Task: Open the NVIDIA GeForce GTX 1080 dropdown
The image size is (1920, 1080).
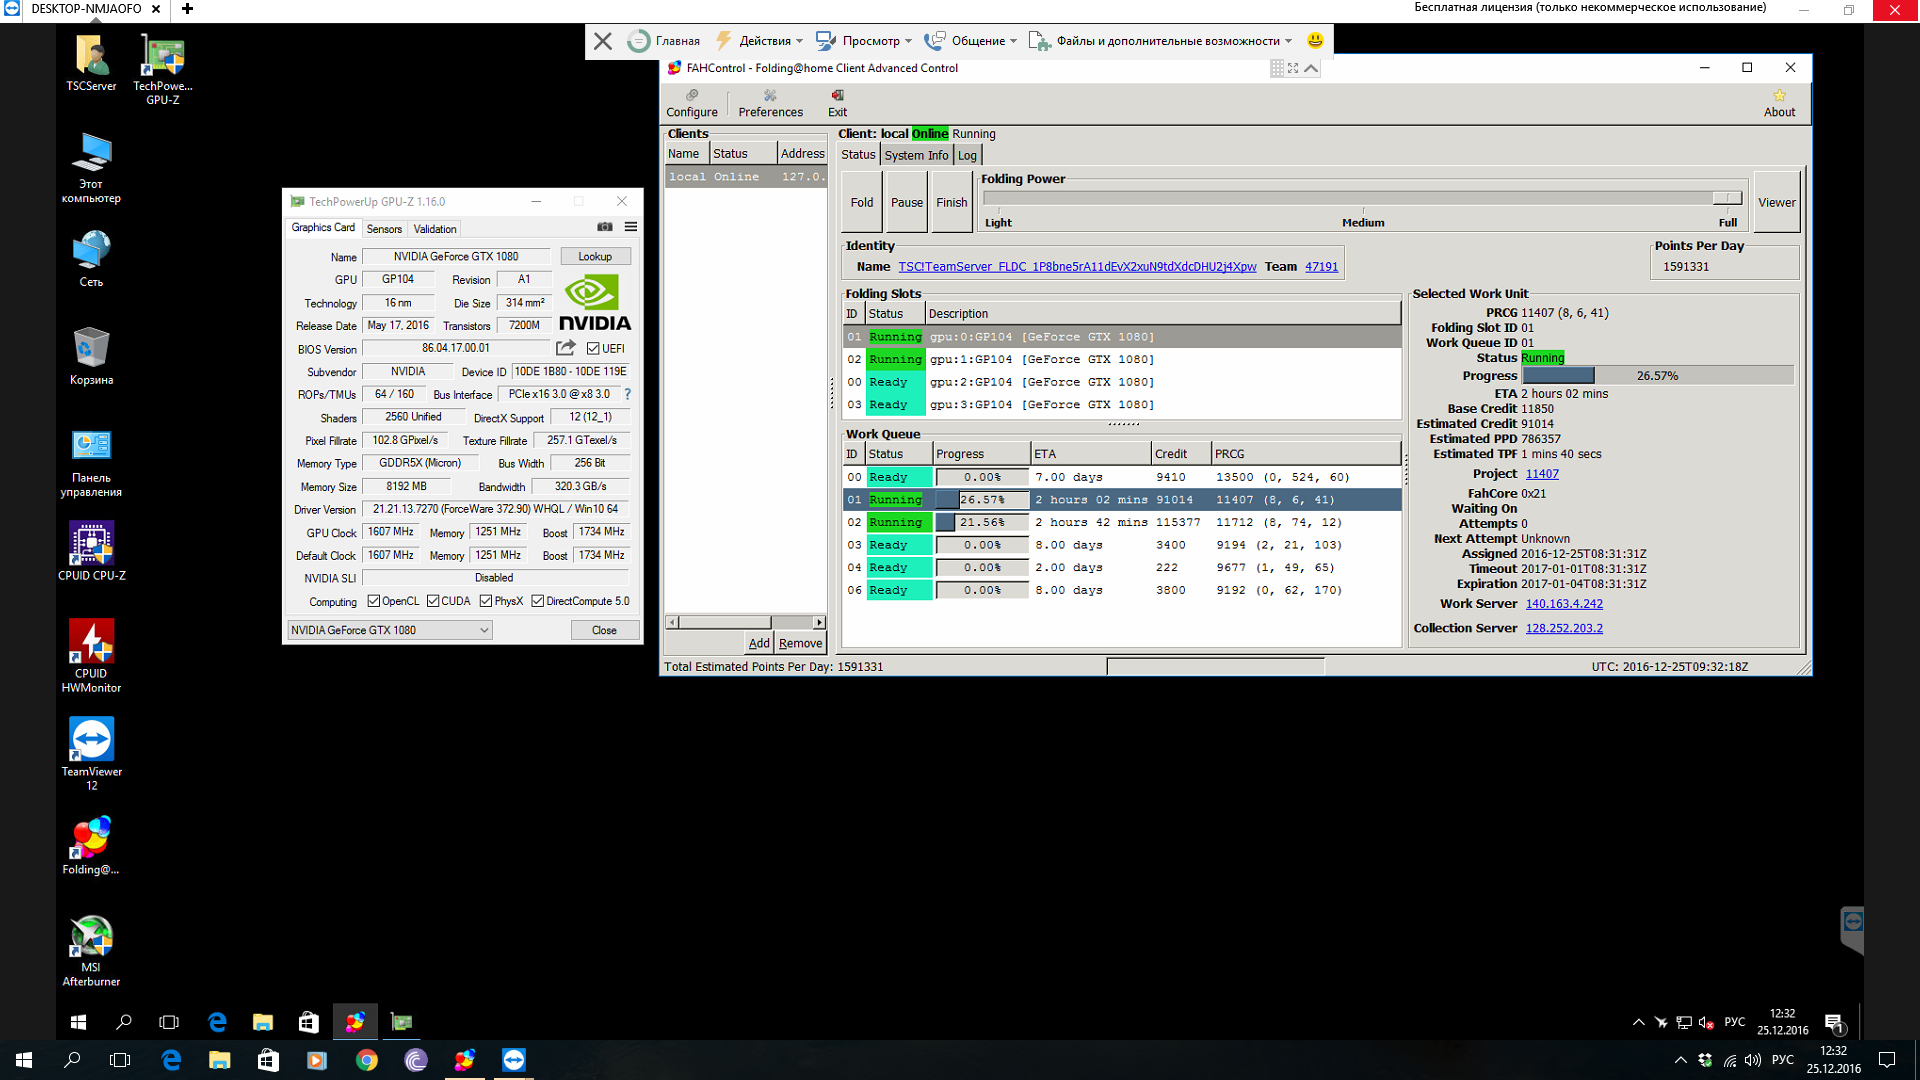Action: pos(390,630)
